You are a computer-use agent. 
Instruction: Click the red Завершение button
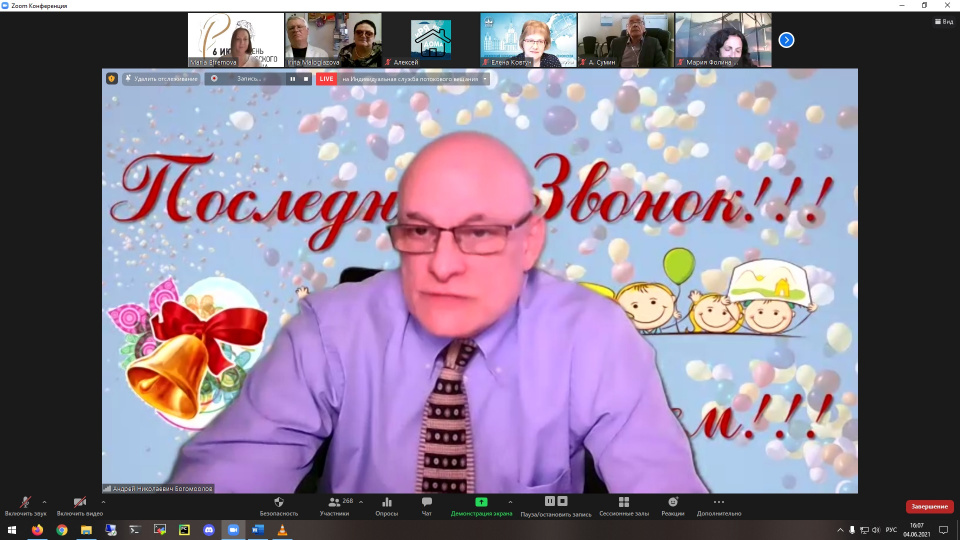[929, 507]
